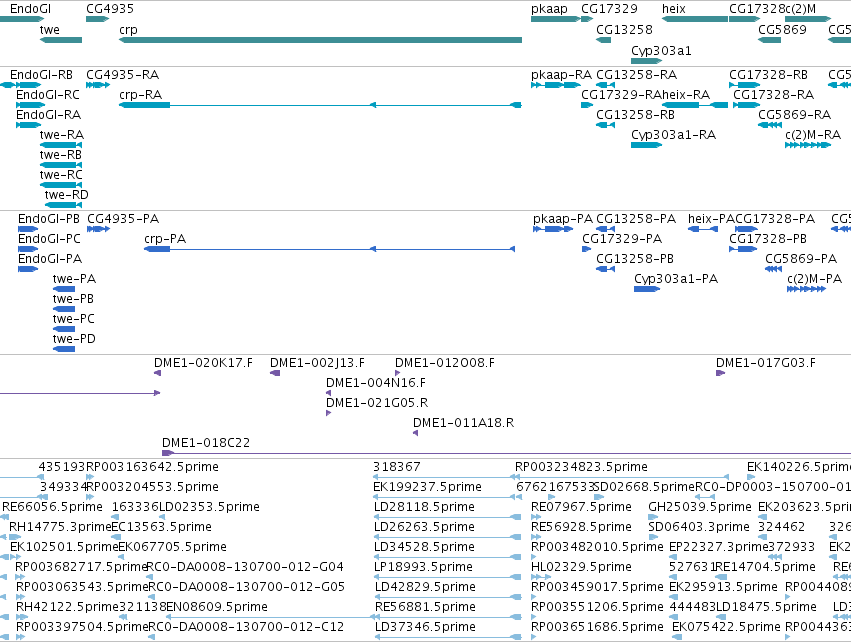
Task: Select the CG13258-RB transcript
Action: 605,125
